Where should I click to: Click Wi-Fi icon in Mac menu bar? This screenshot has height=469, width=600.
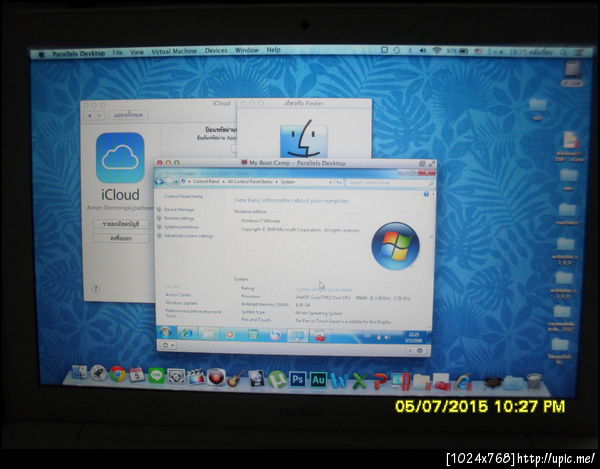pos(437,50)
